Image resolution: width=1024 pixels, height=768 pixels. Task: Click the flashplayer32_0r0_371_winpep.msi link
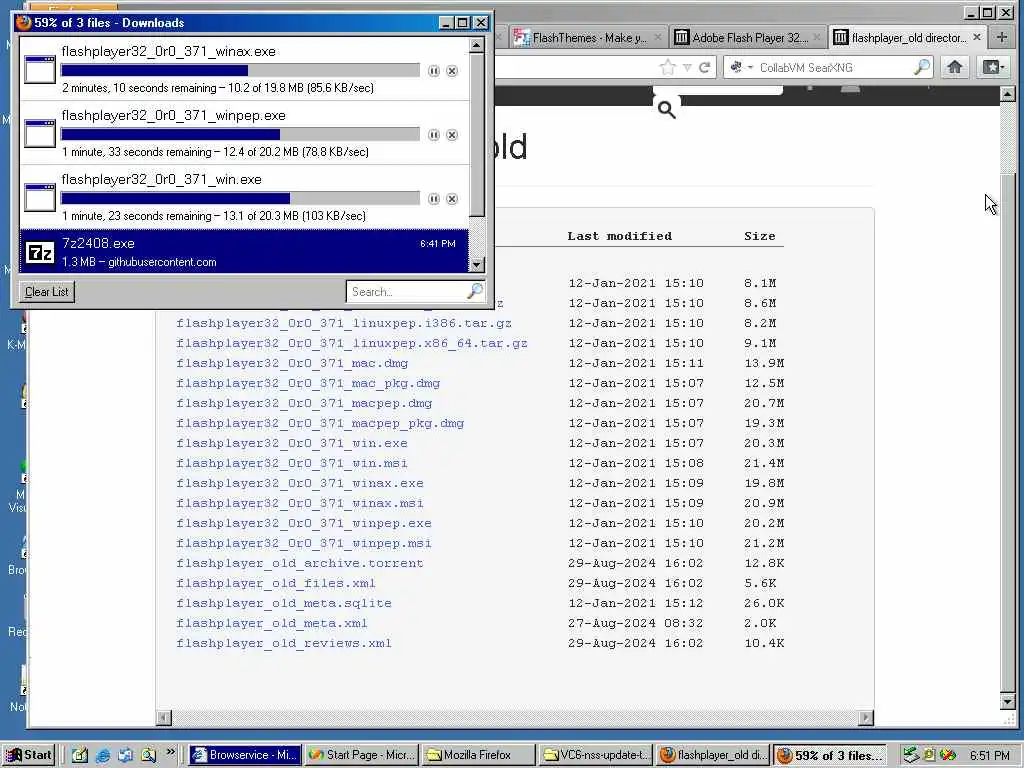pyautogui.click(x=304, y=543)
